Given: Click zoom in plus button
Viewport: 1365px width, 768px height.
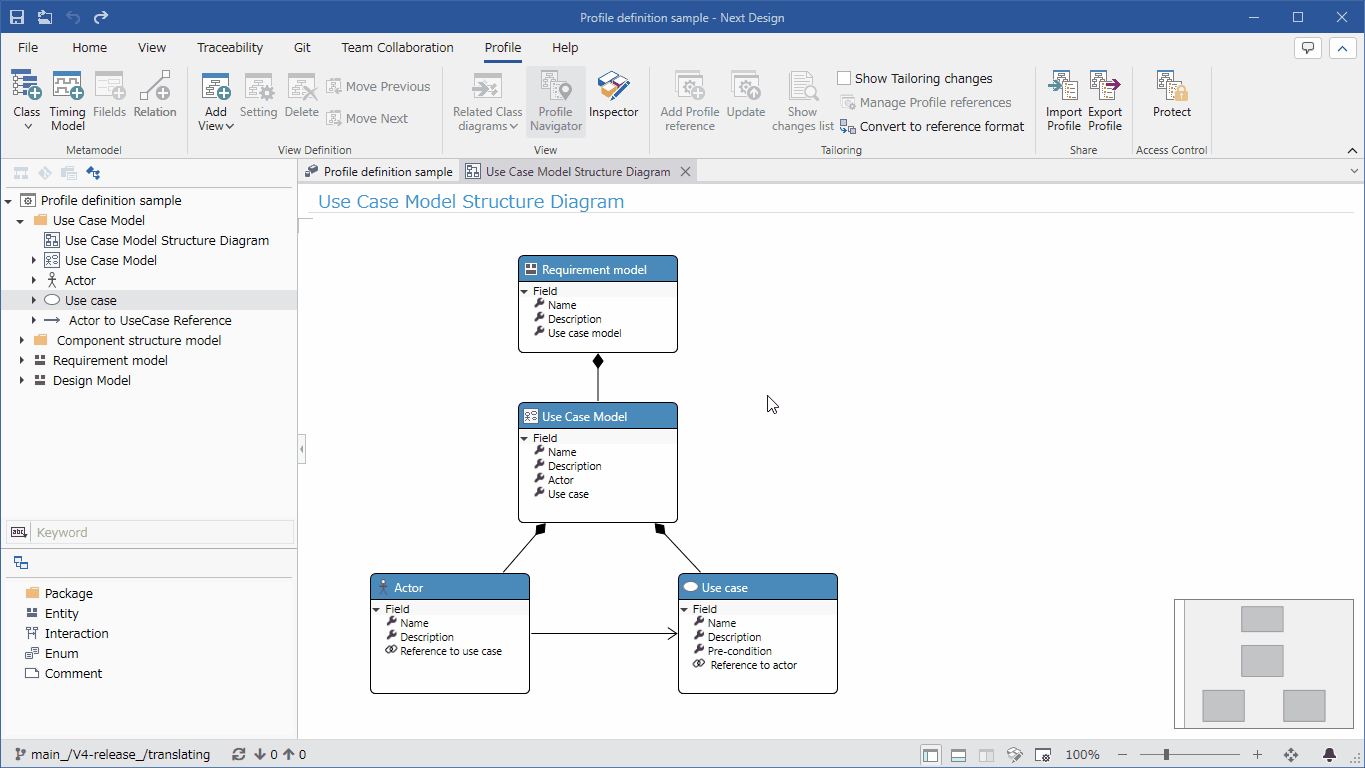Looking at the screenshot, I should tap(1257, 755).
